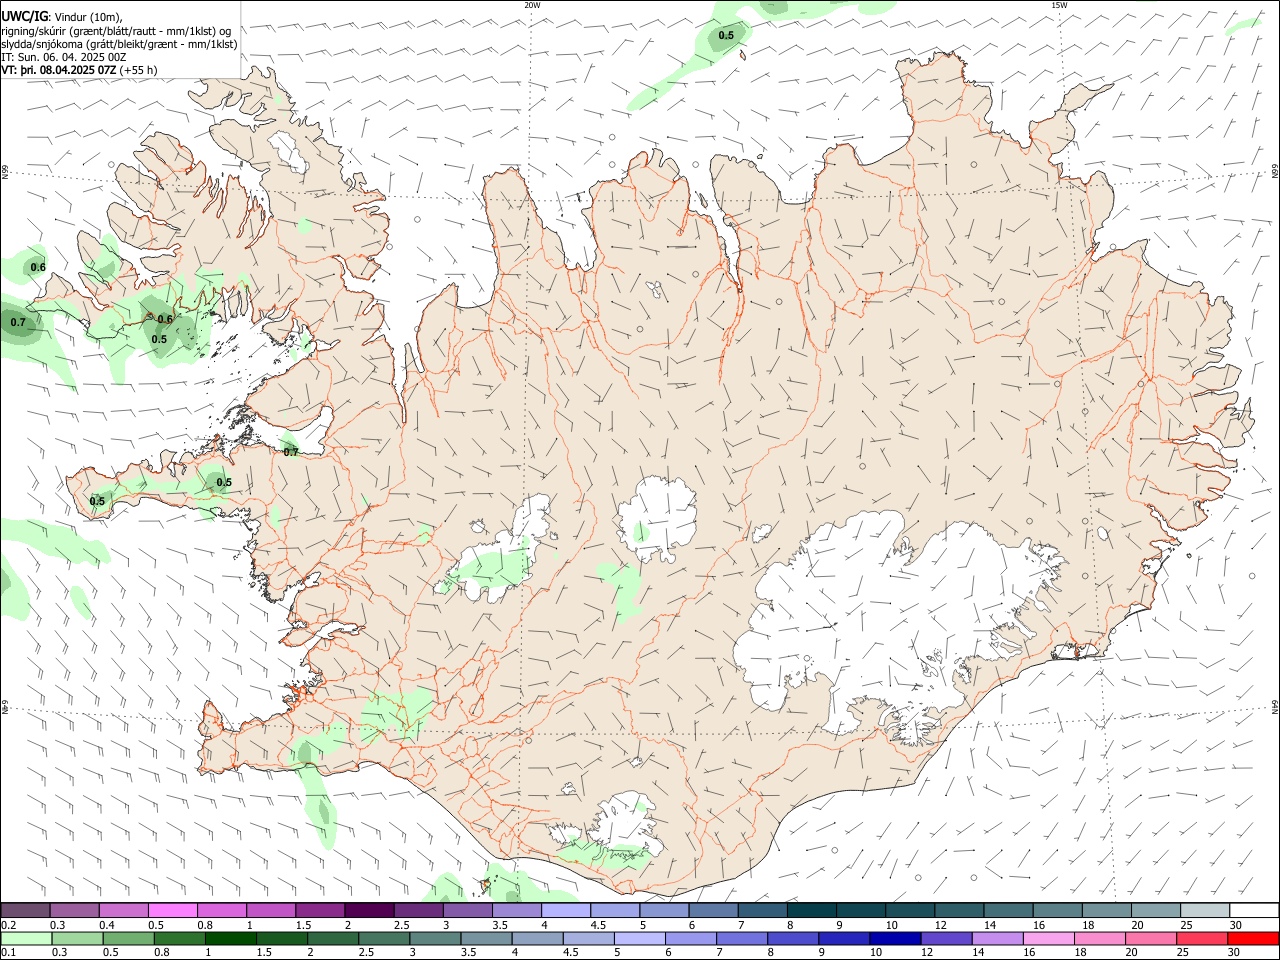
Task: Select the palest green lower legend swatch starting at 0.1
Action: (27, 938)
